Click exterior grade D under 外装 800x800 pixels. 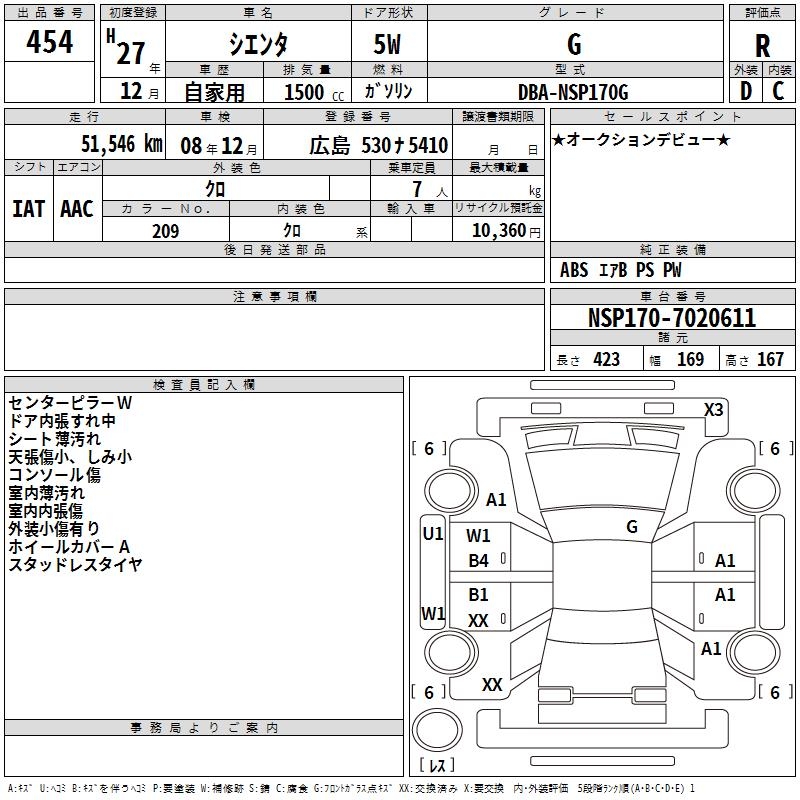[x=746, y=91]
